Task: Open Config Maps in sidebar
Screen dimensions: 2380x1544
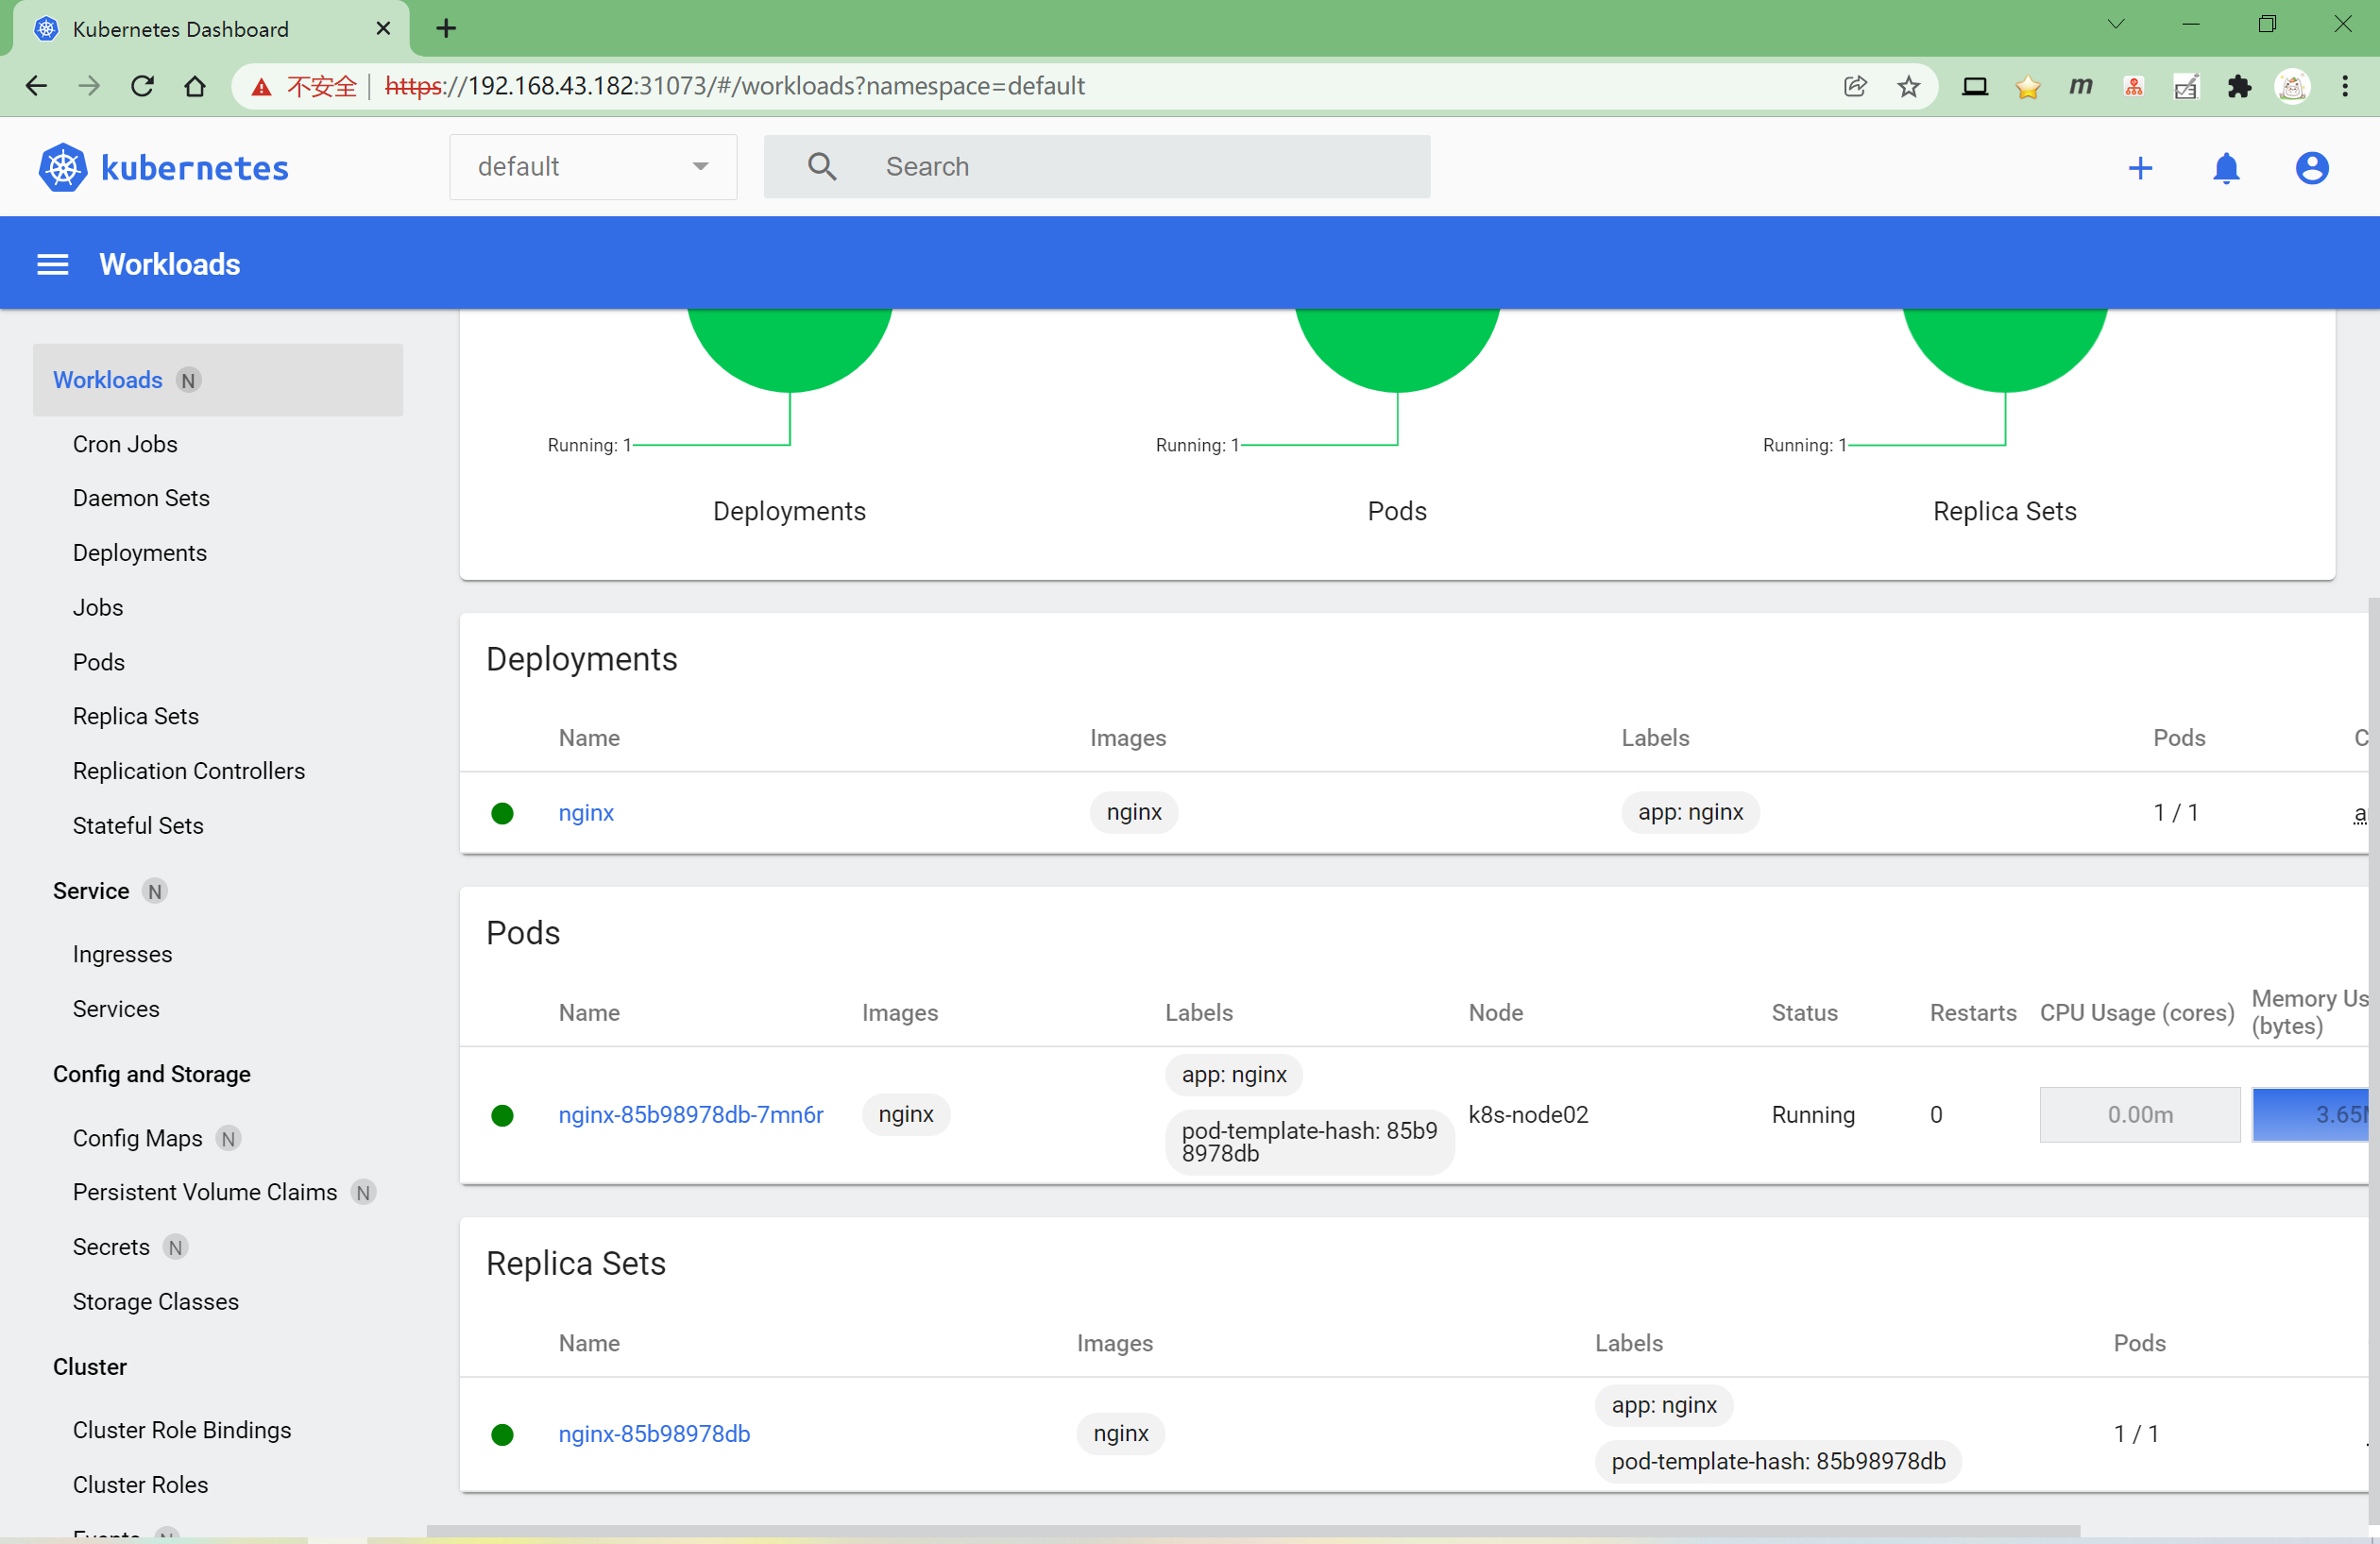Action: (x=138, y=1138)
